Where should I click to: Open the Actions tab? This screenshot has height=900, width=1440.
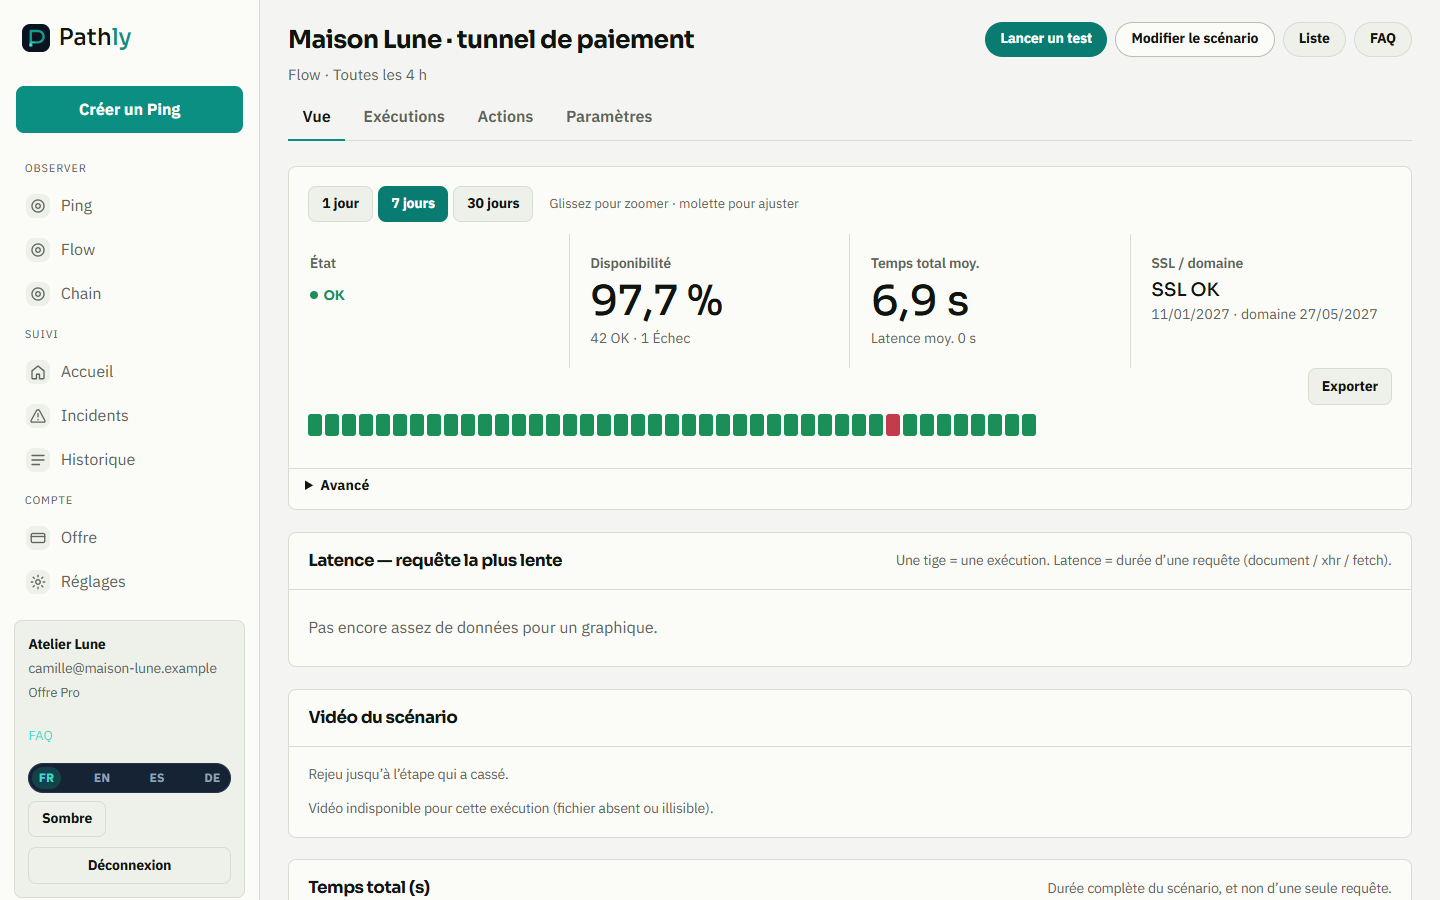pyautogui.click(x=505, y=117)
